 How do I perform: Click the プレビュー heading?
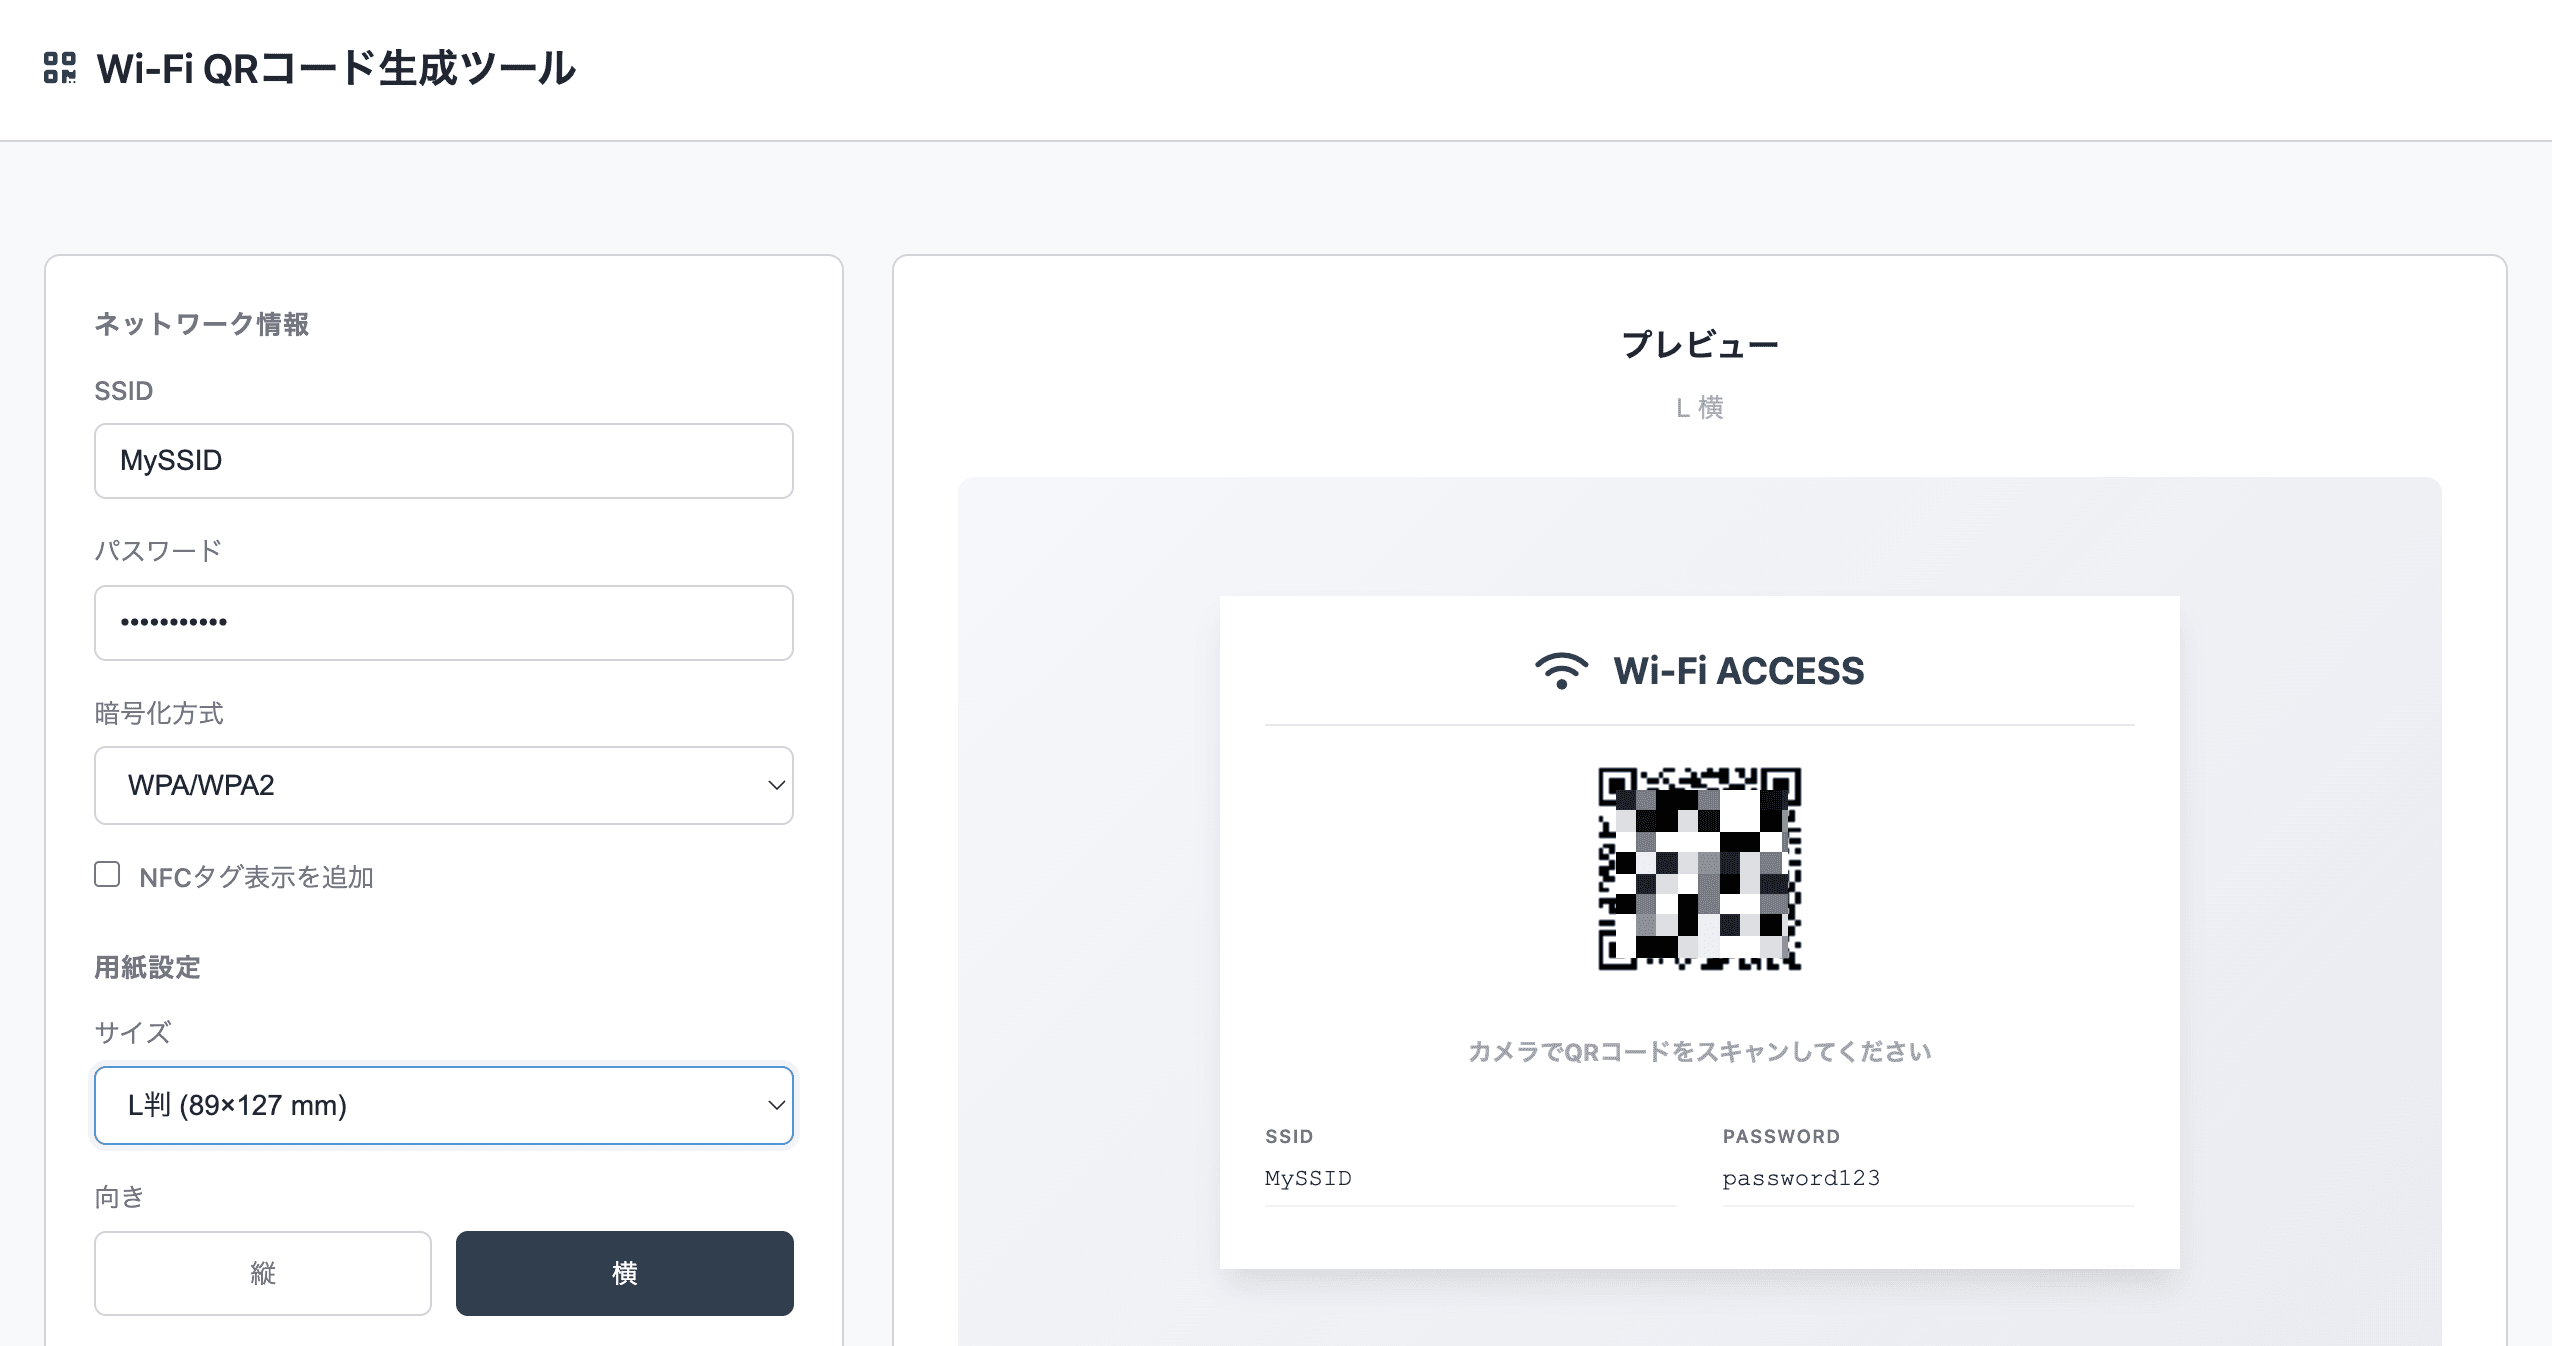[1699, 345]
